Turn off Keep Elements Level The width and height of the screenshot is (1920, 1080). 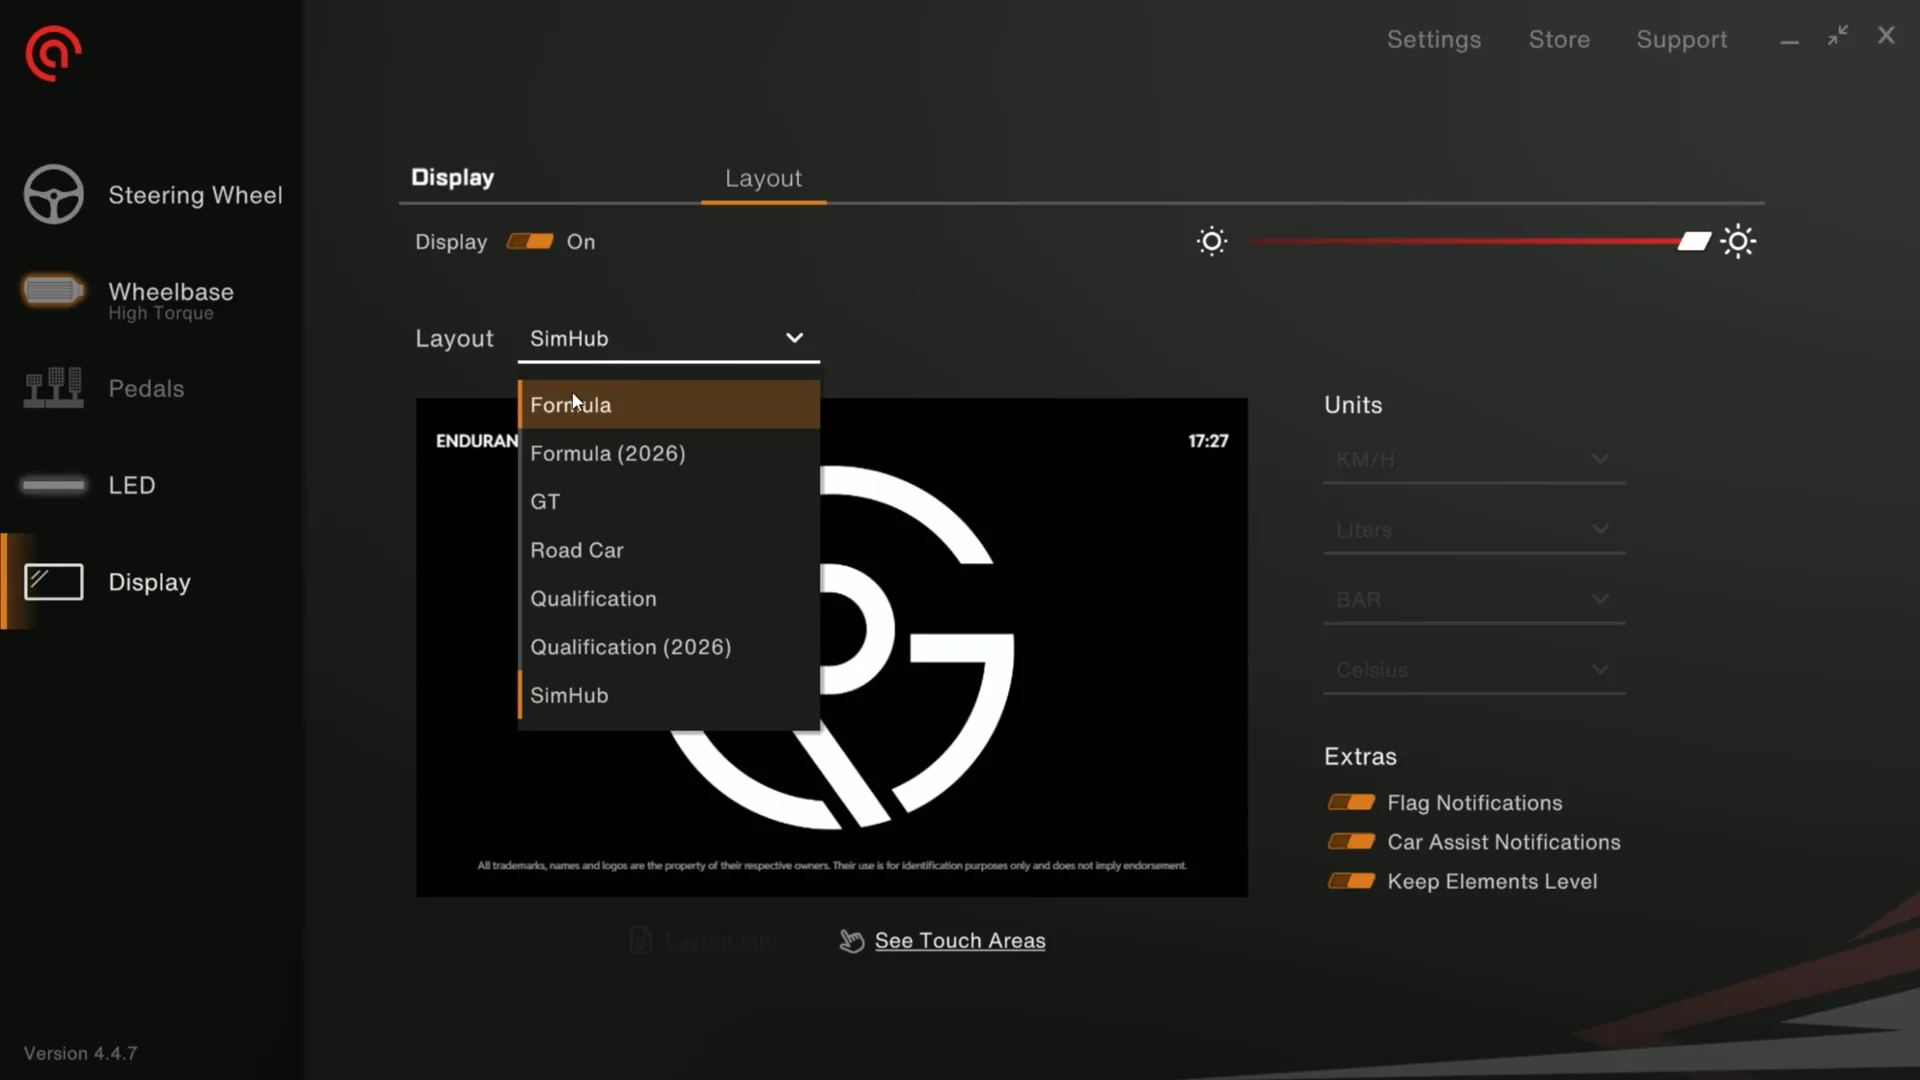[x=1351, y=881]
